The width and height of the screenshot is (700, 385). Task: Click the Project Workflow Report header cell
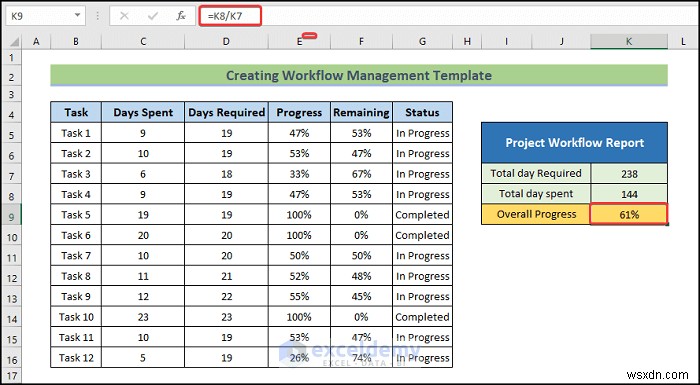tap(575, 142)
